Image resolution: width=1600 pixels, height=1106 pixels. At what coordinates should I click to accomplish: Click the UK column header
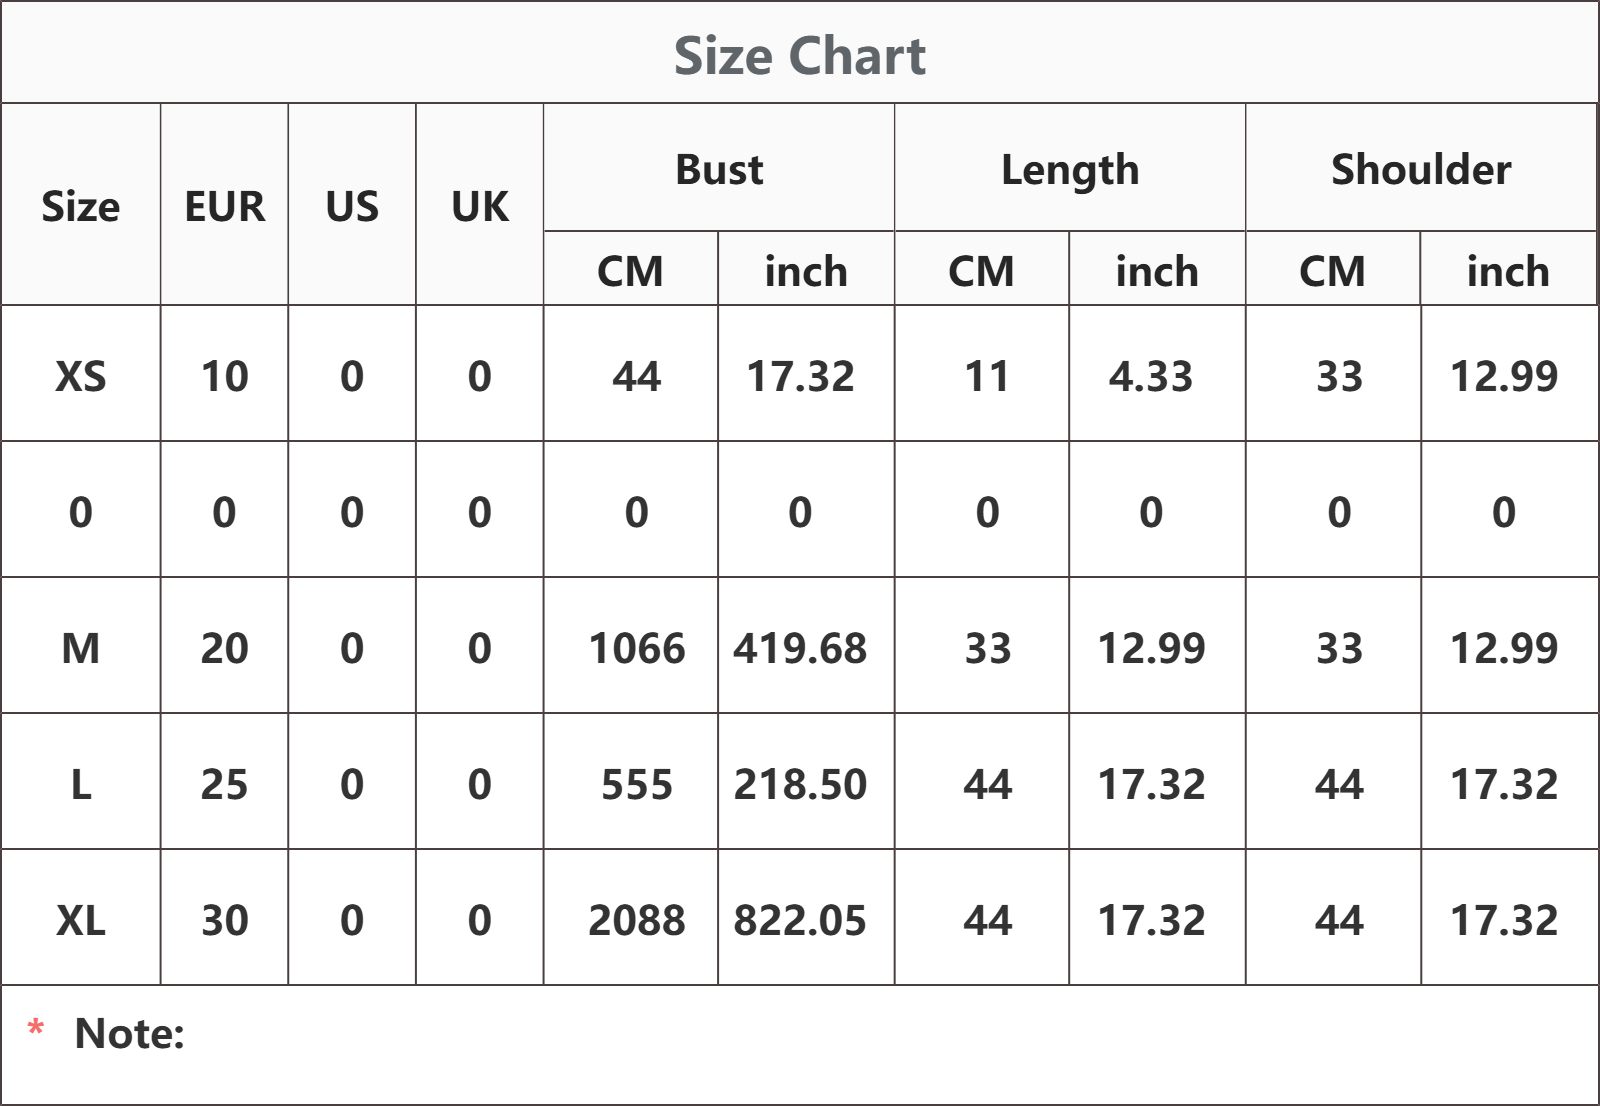(480, 207)
